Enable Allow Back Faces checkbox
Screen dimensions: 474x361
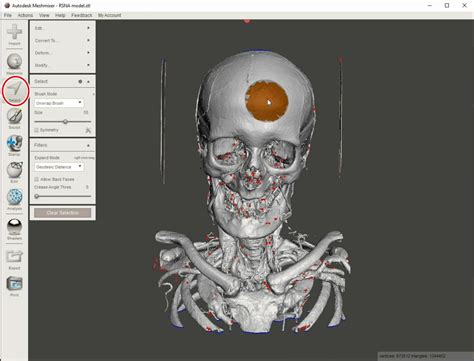(x=37, y=179)
